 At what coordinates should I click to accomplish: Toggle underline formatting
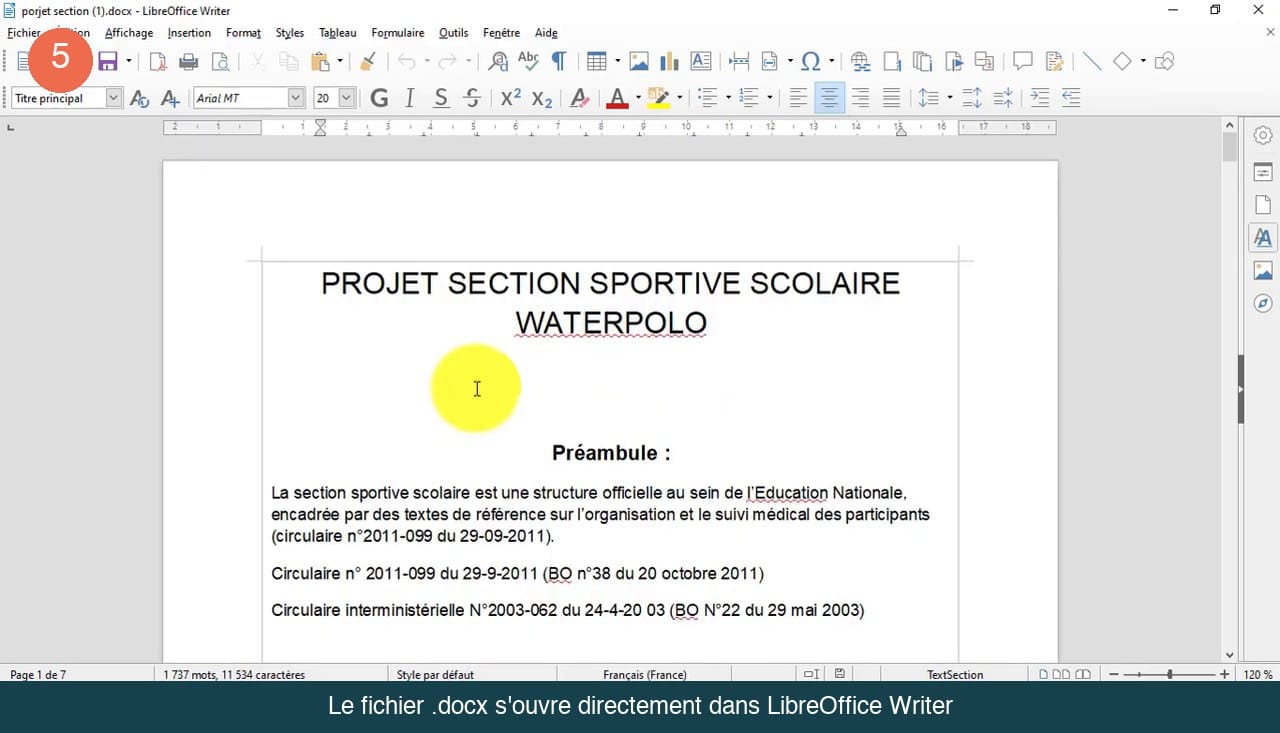(x=441, y=98)
